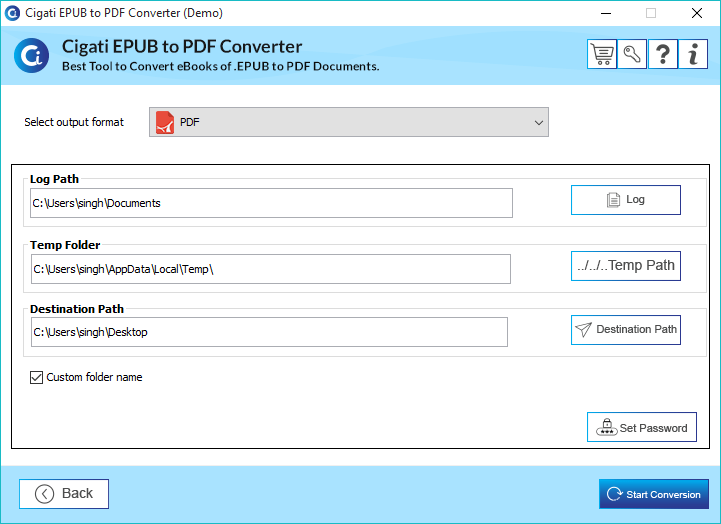Click the red PDF format icon

pos(165,122)
